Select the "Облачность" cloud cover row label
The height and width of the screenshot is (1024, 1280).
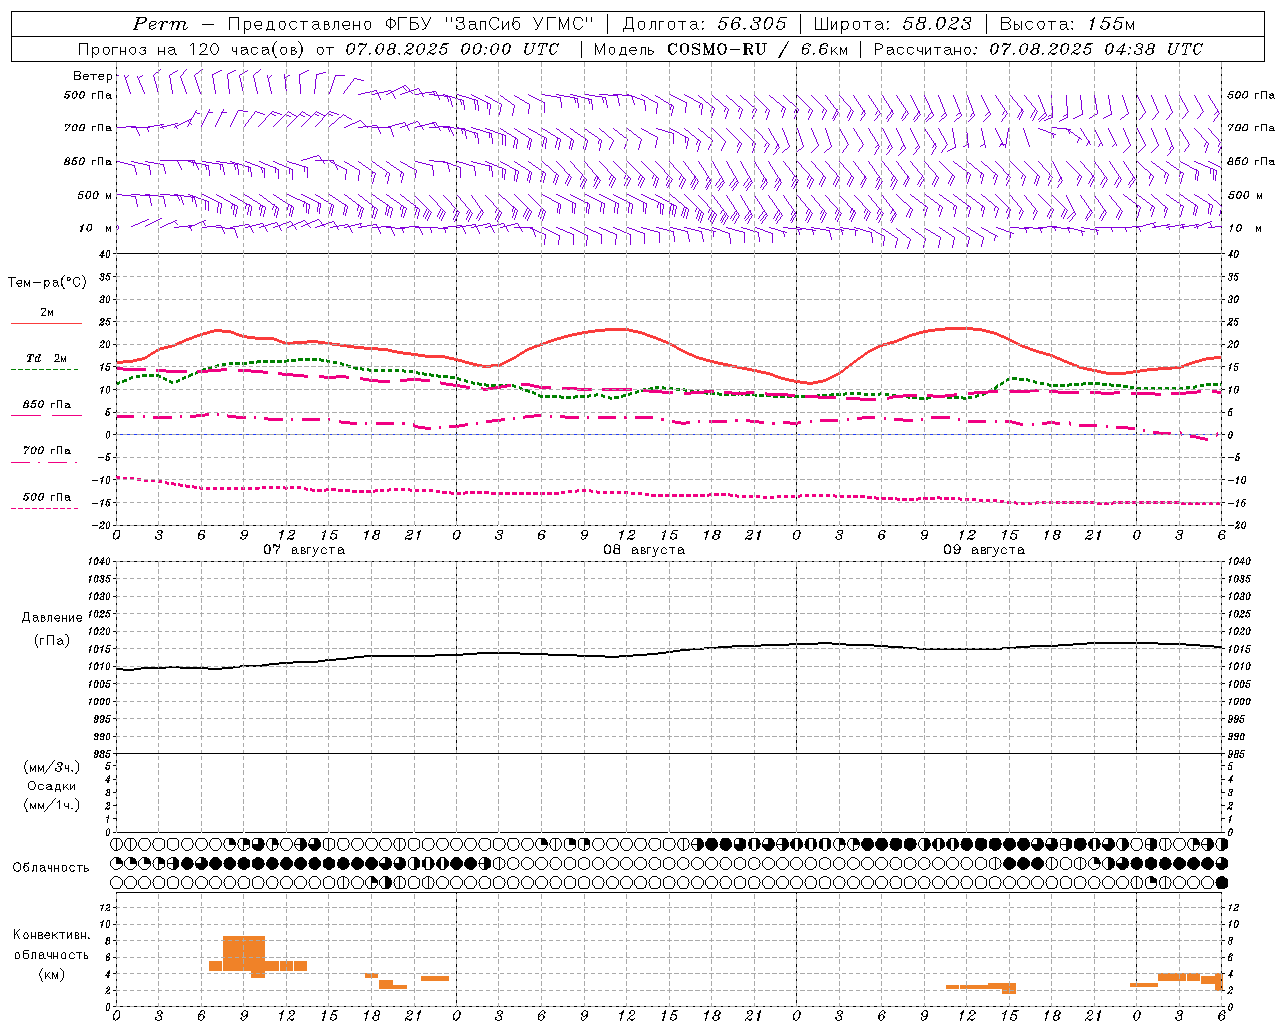(x=51, y=868)
